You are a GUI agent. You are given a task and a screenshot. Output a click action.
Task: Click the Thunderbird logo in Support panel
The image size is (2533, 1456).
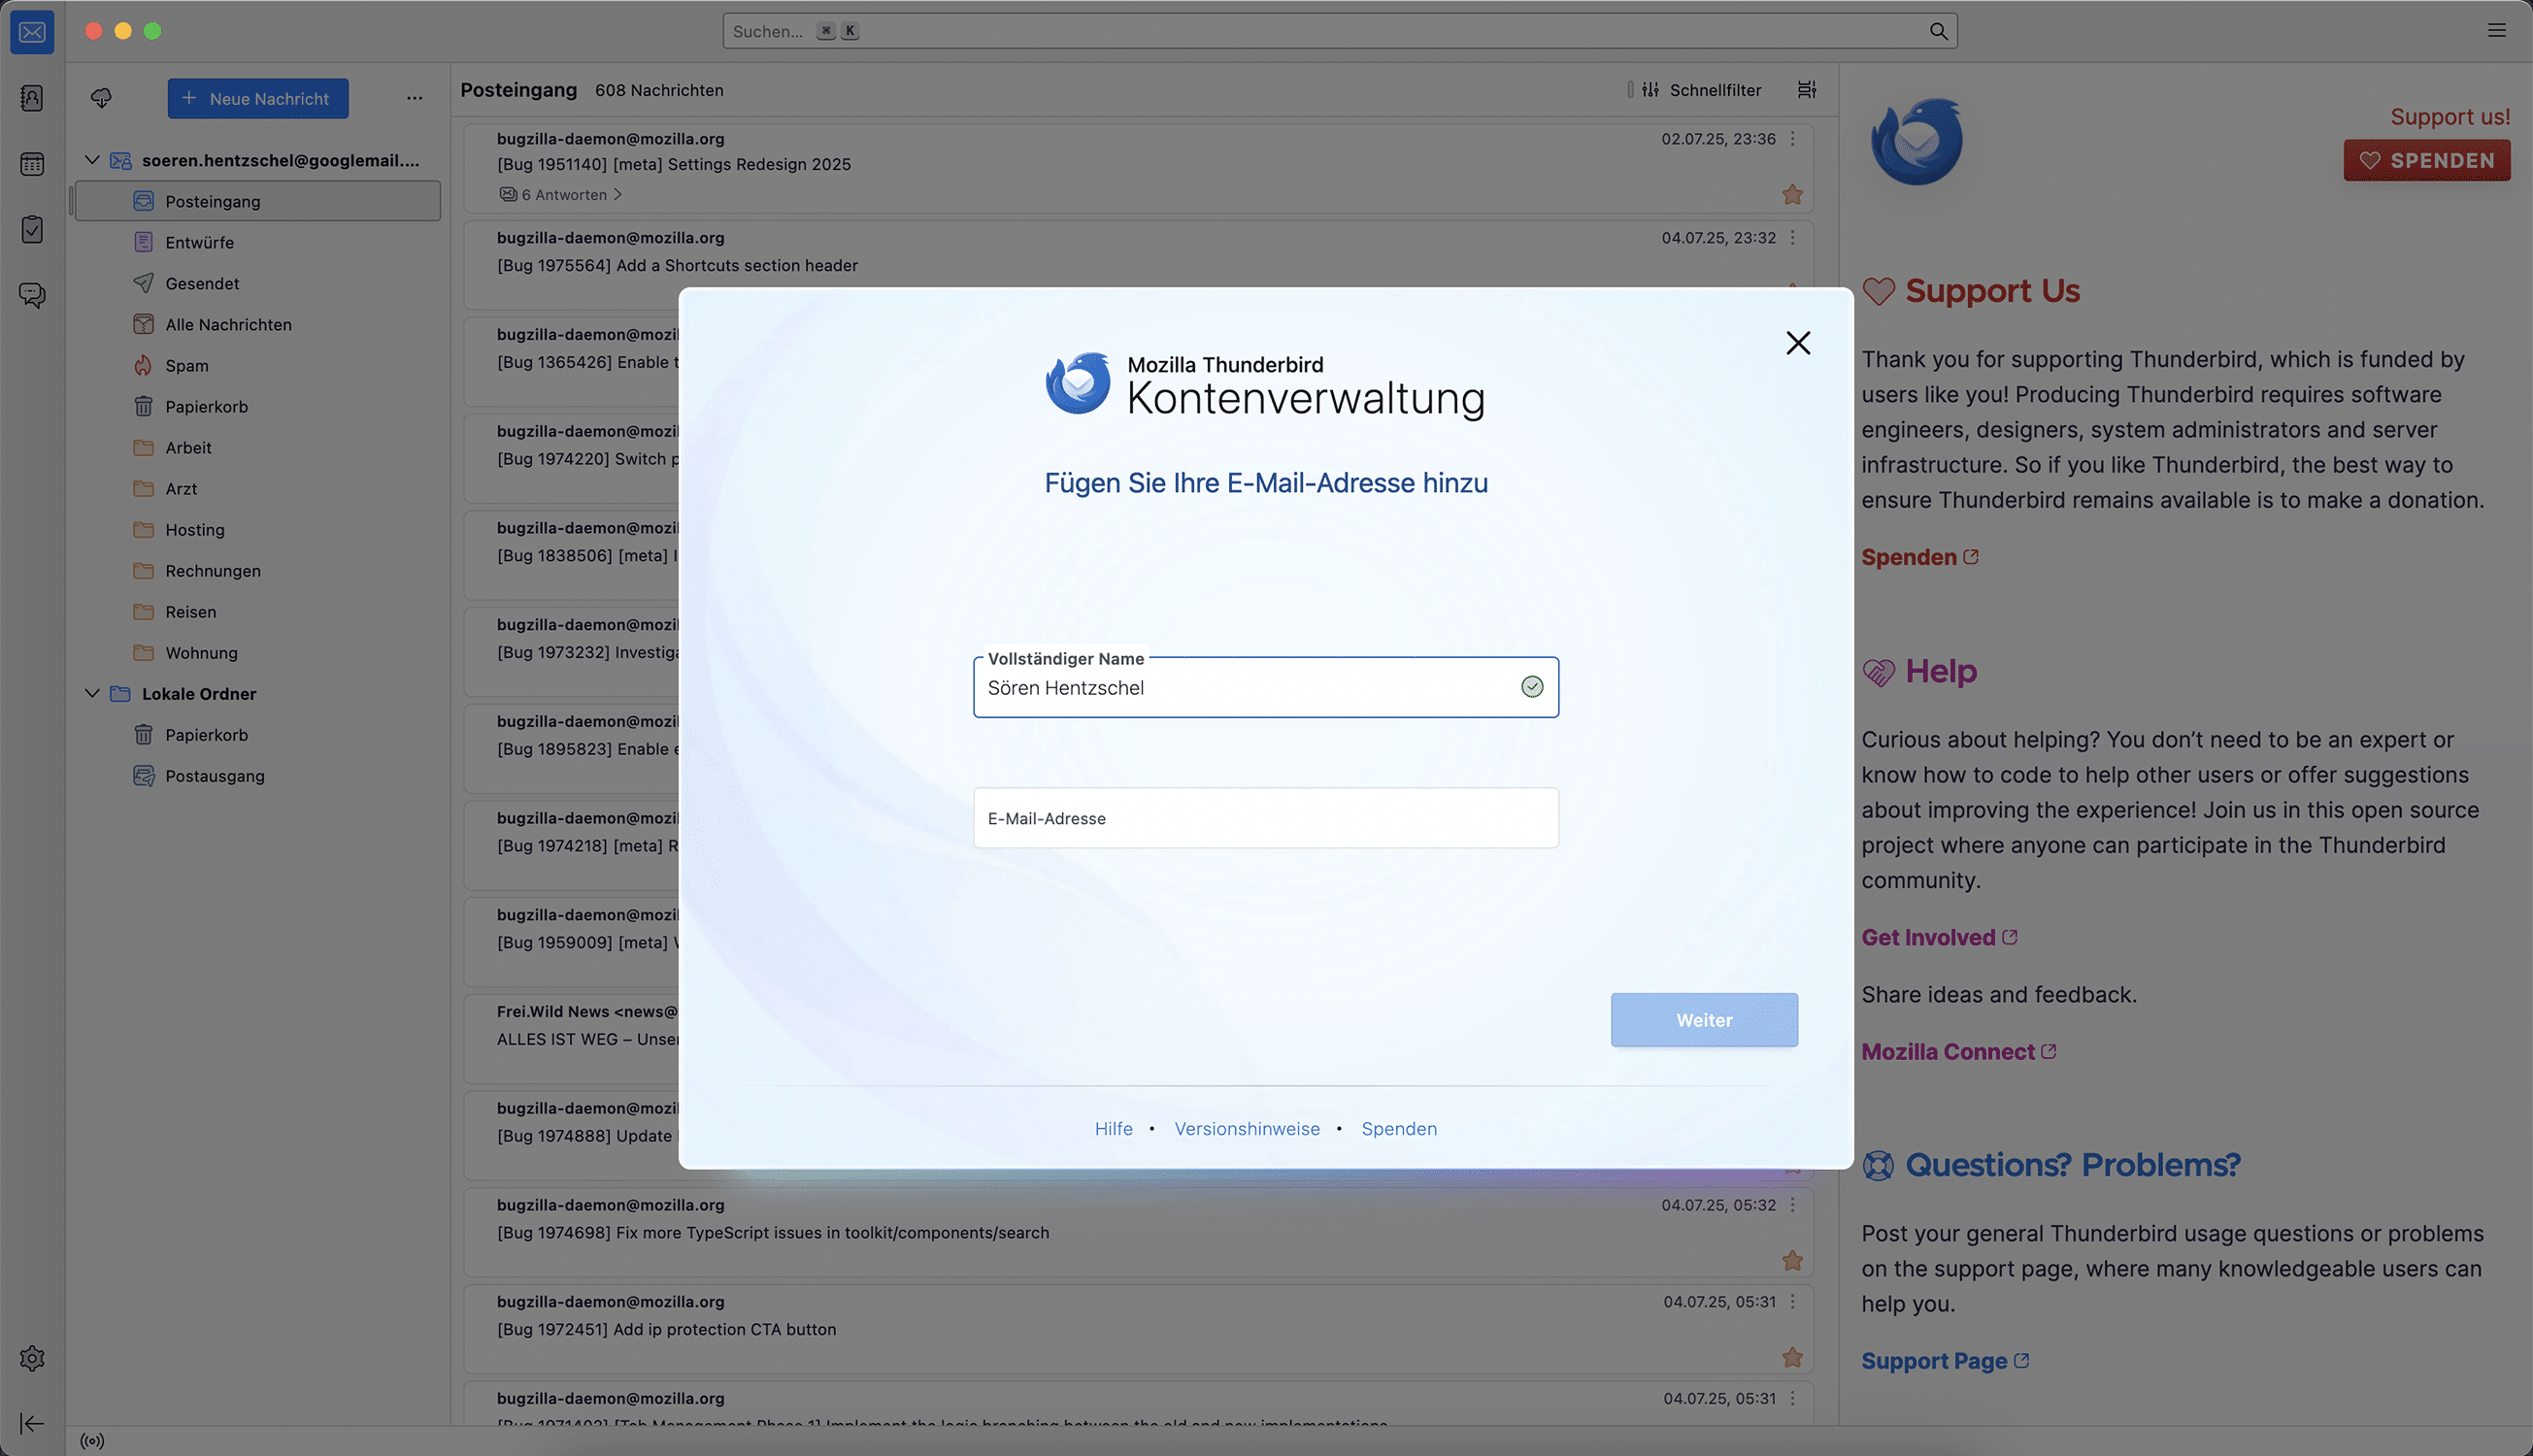[1916, 141]
